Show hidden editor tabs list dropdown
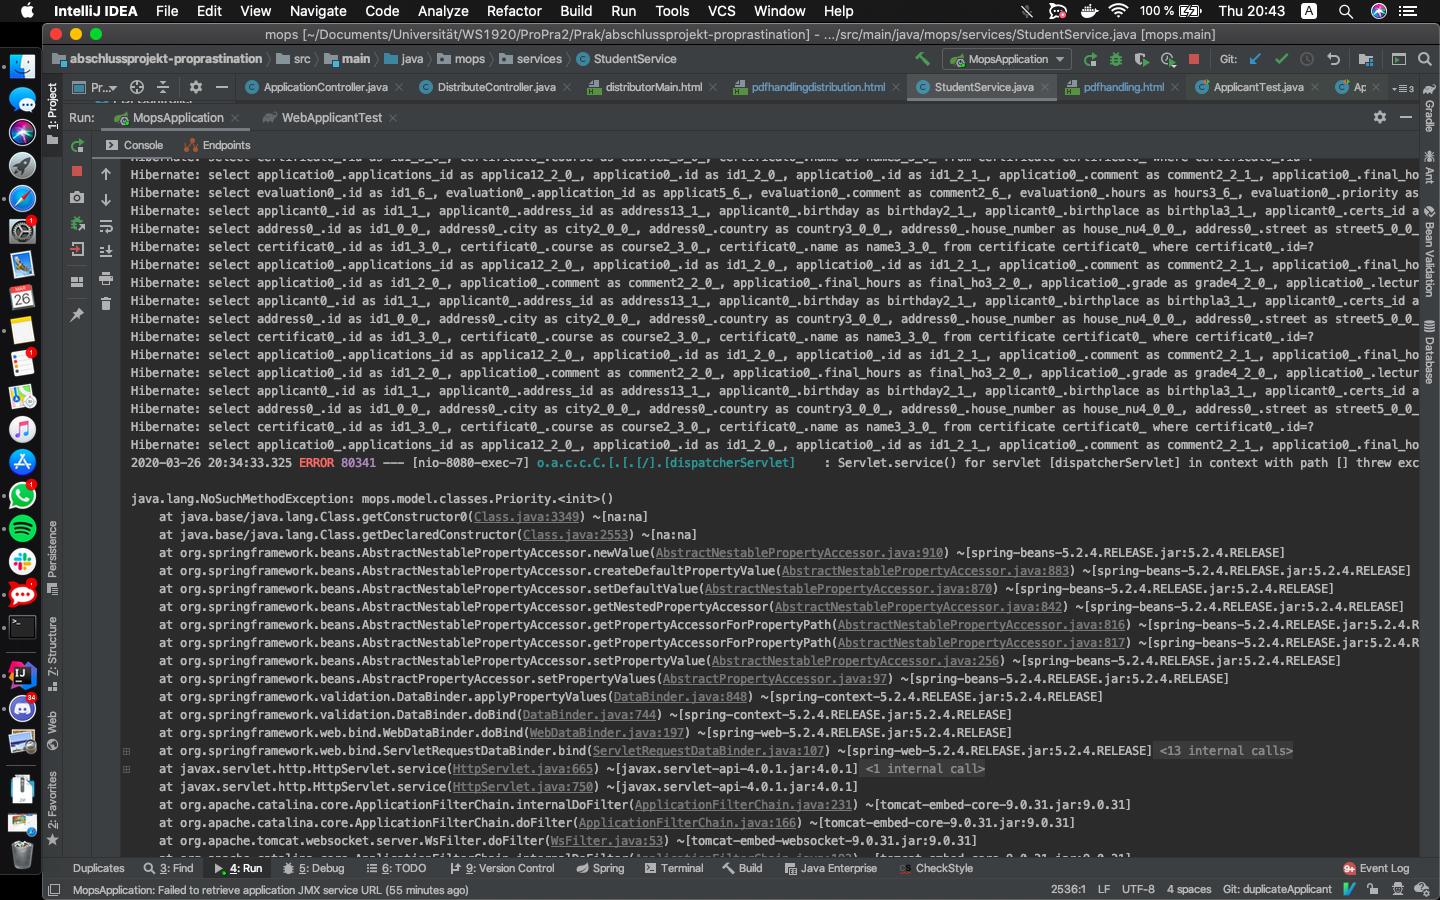This screenshot has height=900, width=1440. 1405,88
